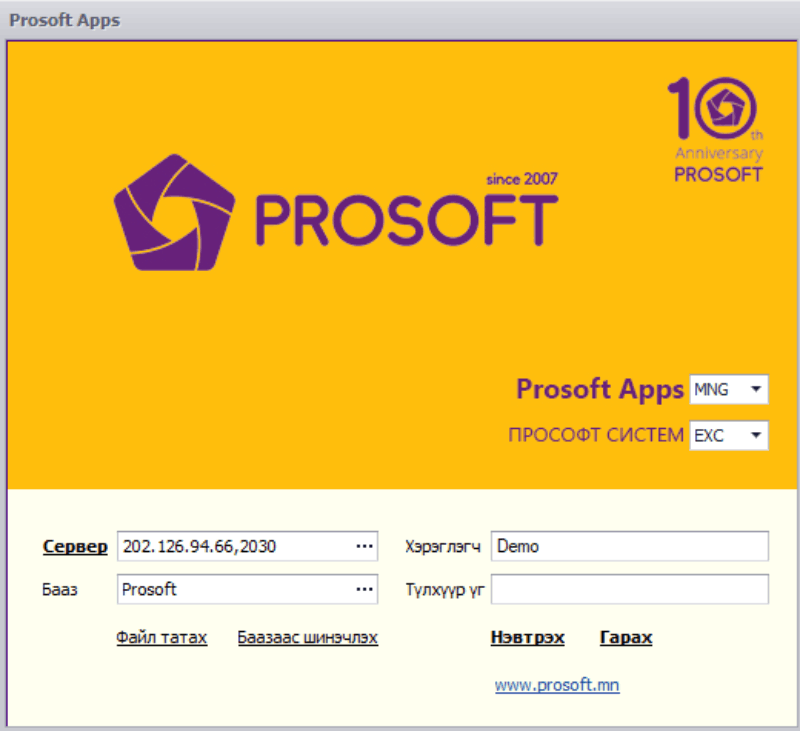The height and width of the screenshot is (731, 800).
Task: Click the Баазаас шинэчлэх link
Action: click(x=307, y=638)
